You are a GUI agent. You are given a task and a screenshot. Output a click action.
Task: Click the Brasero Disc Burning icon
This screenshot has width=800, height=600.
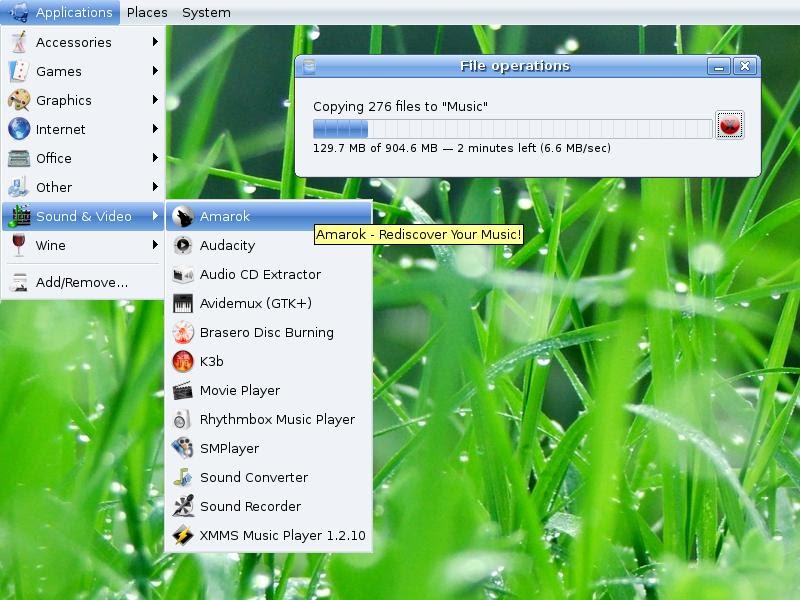[183, 333]
